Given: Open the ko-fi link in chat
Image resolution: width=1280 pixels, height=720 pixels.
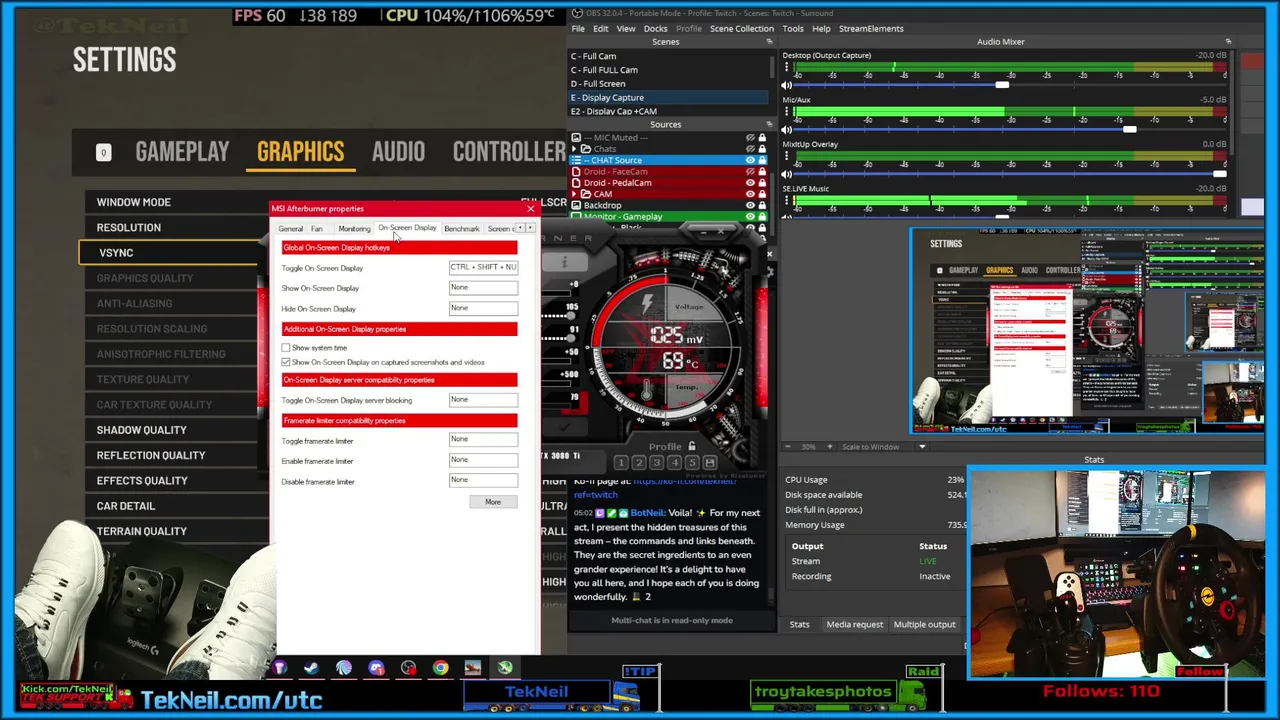Looking at the screenshot, I should click(x=684, y=482).
